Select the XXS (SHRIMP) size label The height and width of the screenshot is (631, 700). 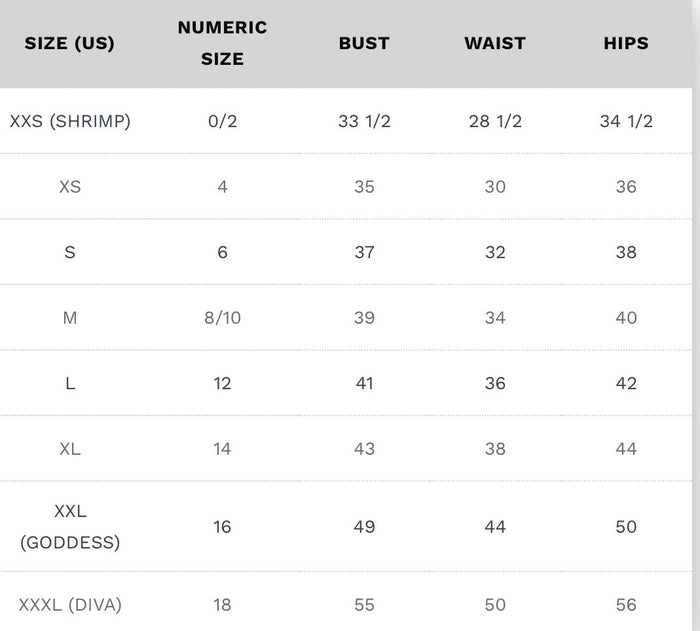70,121
